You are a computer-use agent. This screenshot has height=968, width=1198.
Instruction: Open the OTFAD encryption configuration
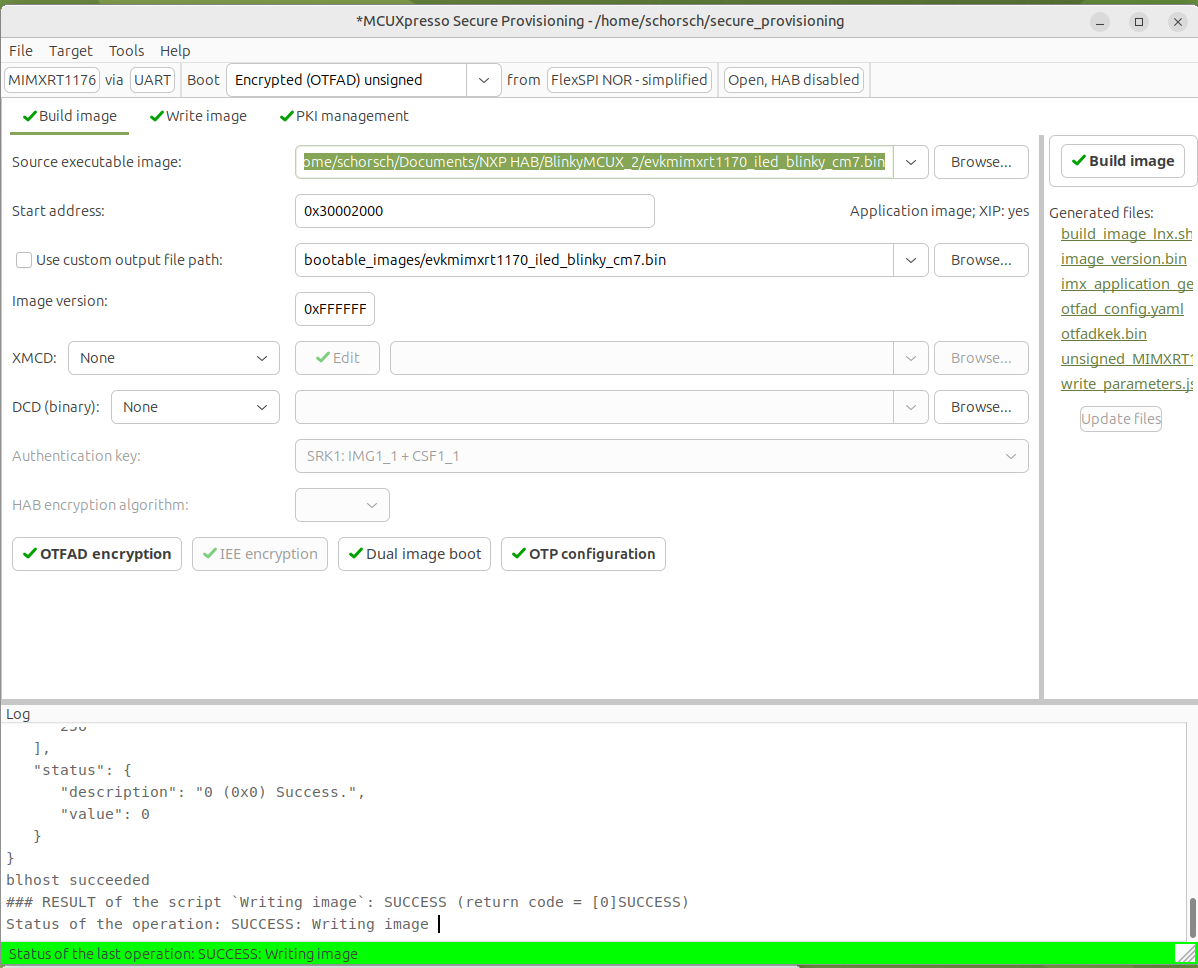96,553
